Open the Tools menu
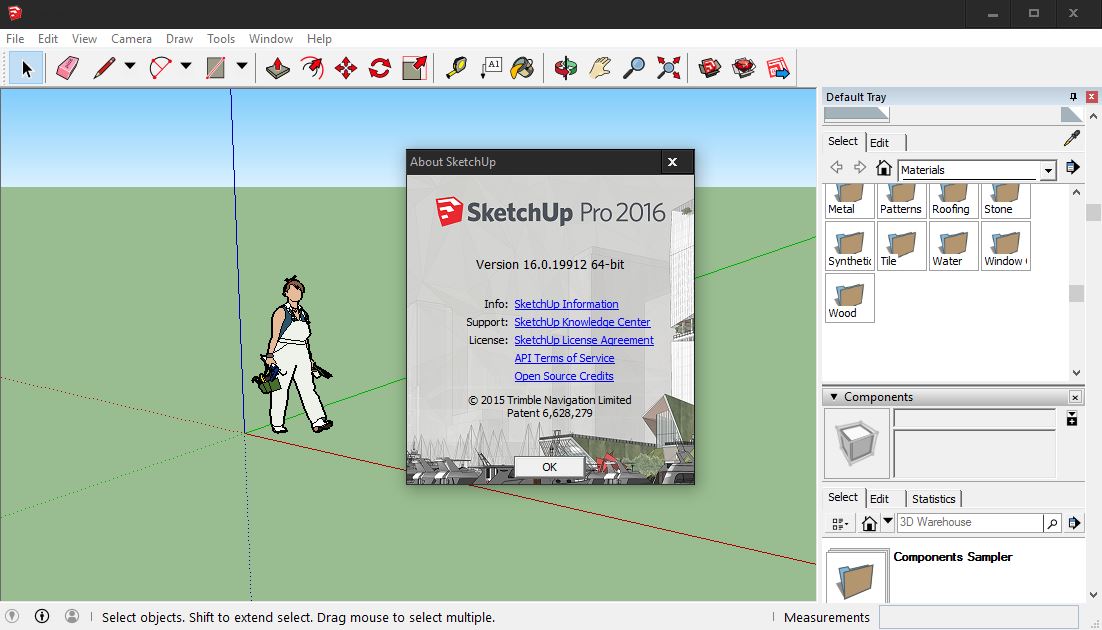The image size is (1102, 630). (x=221, y=39)
